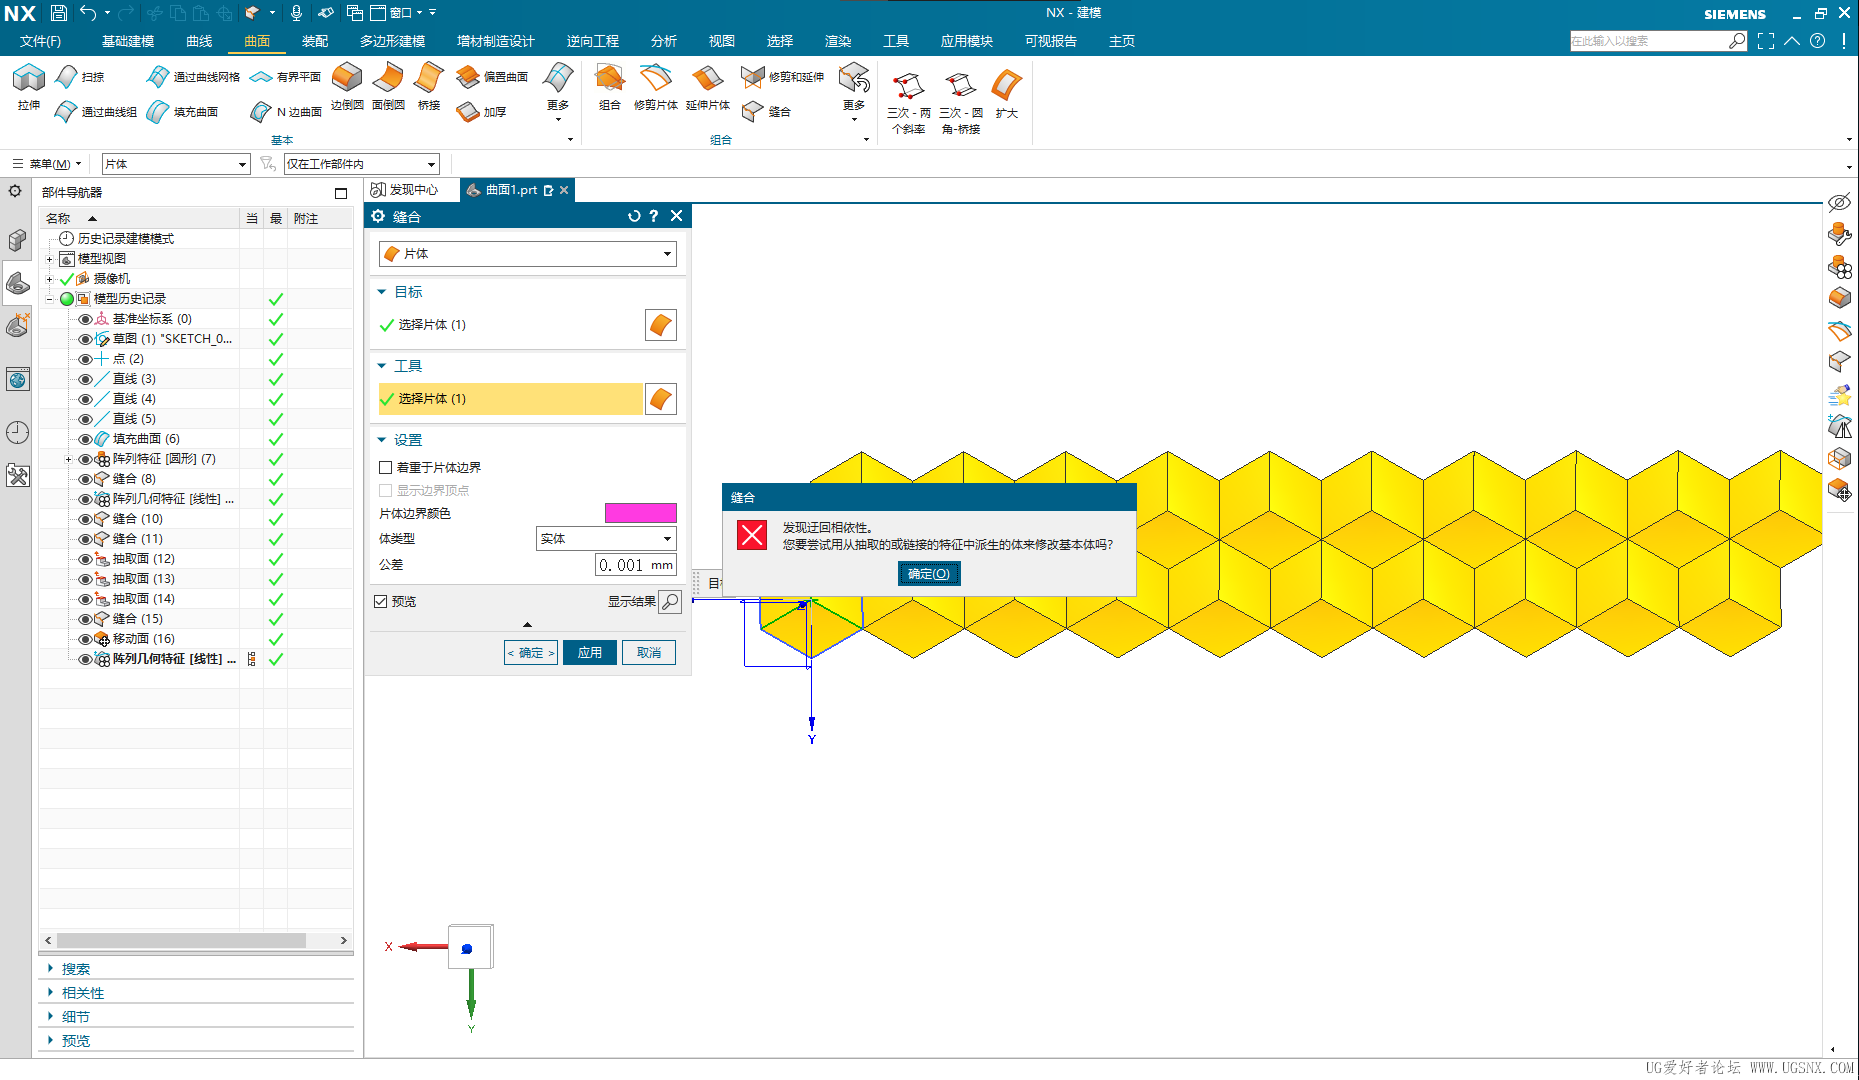
Task: Click the tool sheet body selection icon
Action: (661, 399)
